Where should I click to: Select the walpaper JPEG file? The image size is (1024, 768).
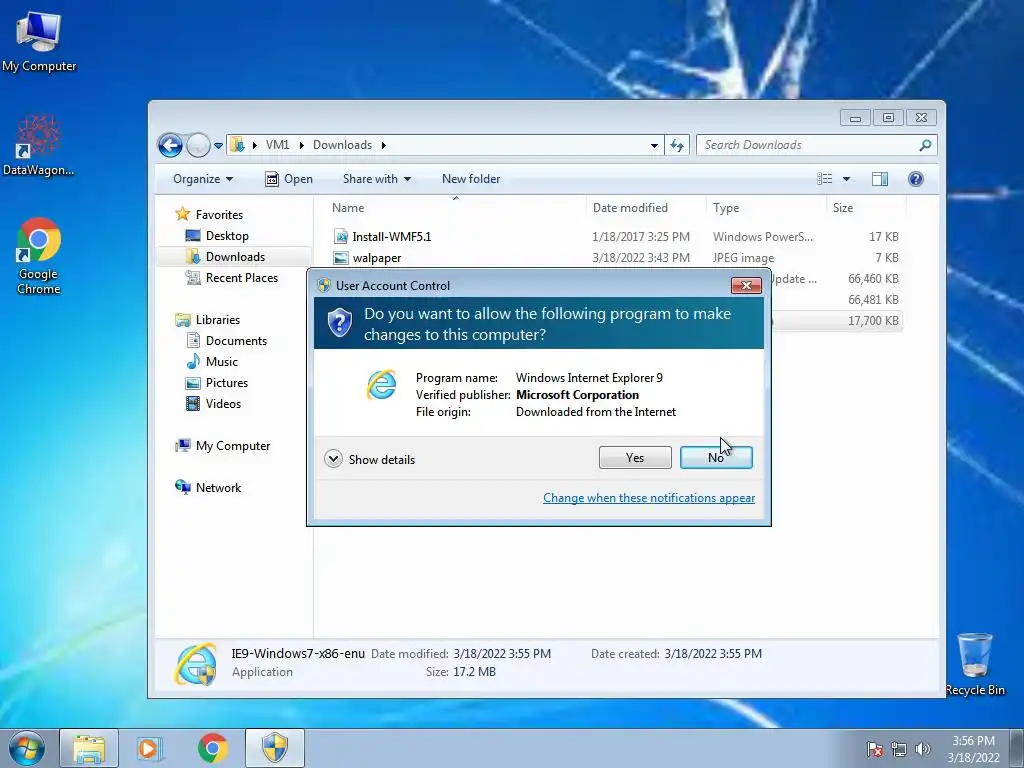(x=377, y=258)
